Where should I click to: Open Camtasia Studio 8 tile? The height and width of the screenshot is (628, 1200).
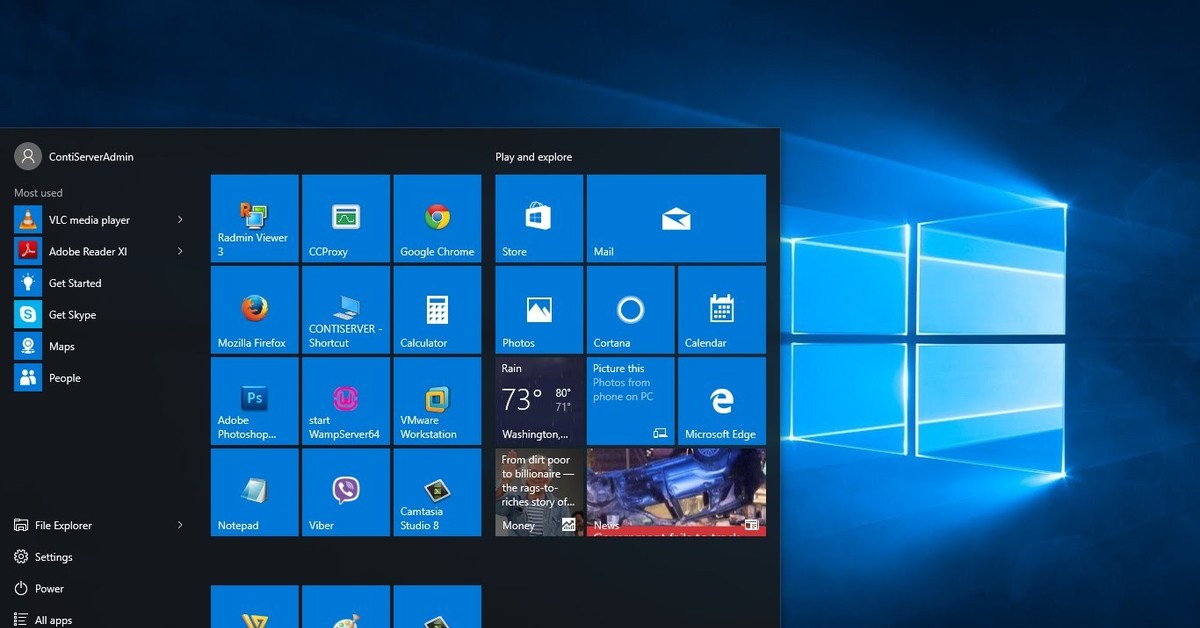point(437,492)
